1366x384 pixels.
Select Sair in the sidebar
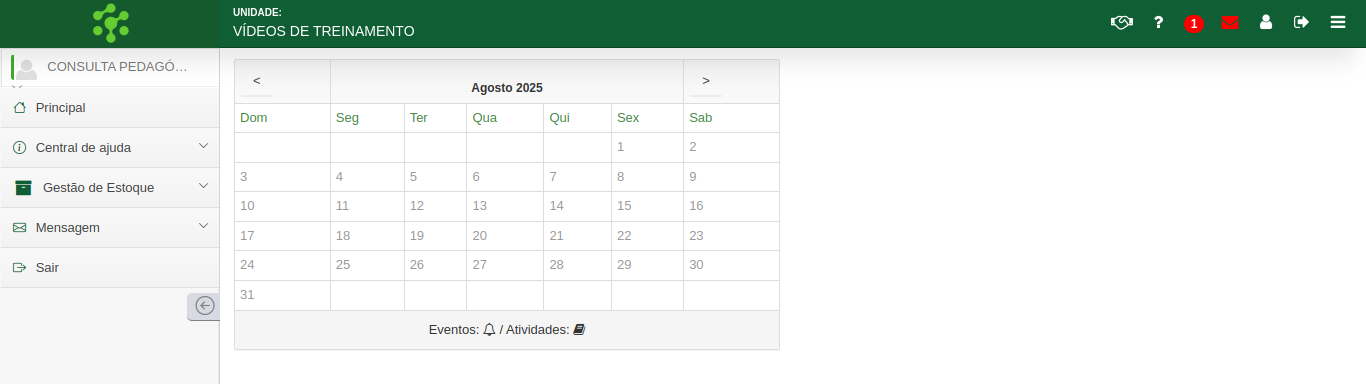[110, 267]
